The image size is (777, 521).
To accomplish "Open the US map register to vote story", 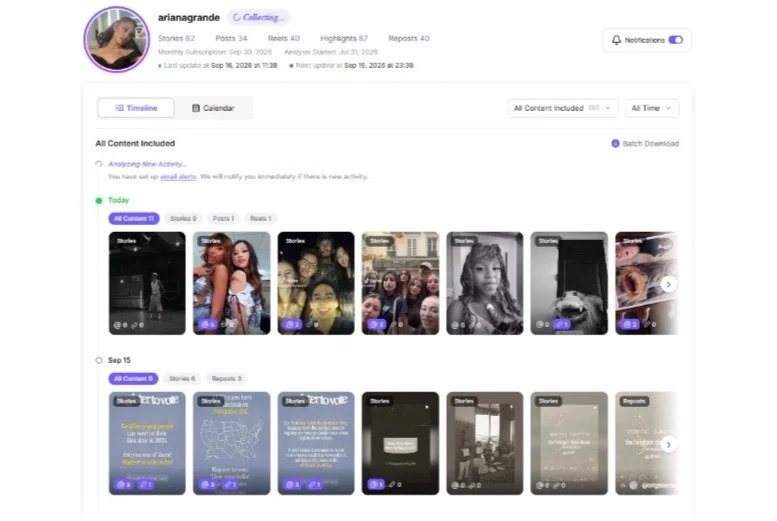I will 231,443.
